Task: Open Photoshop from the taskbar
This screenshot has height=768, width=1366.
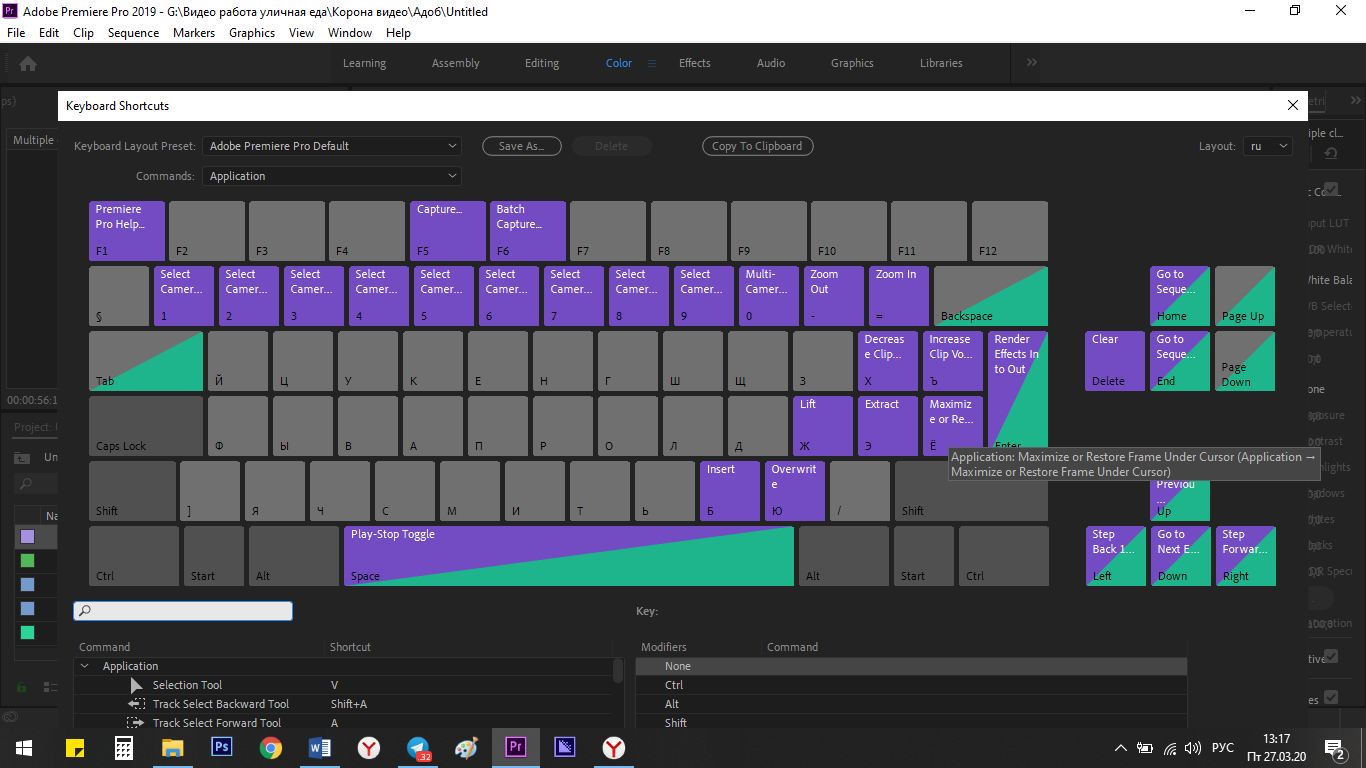Action: 222,747
